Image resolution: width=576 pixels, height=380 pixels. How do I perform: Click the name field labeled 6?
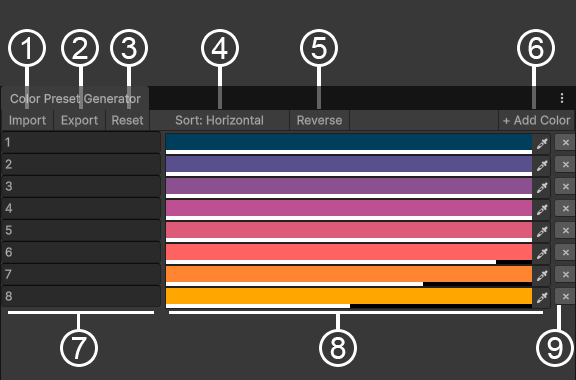click(81, 253)
